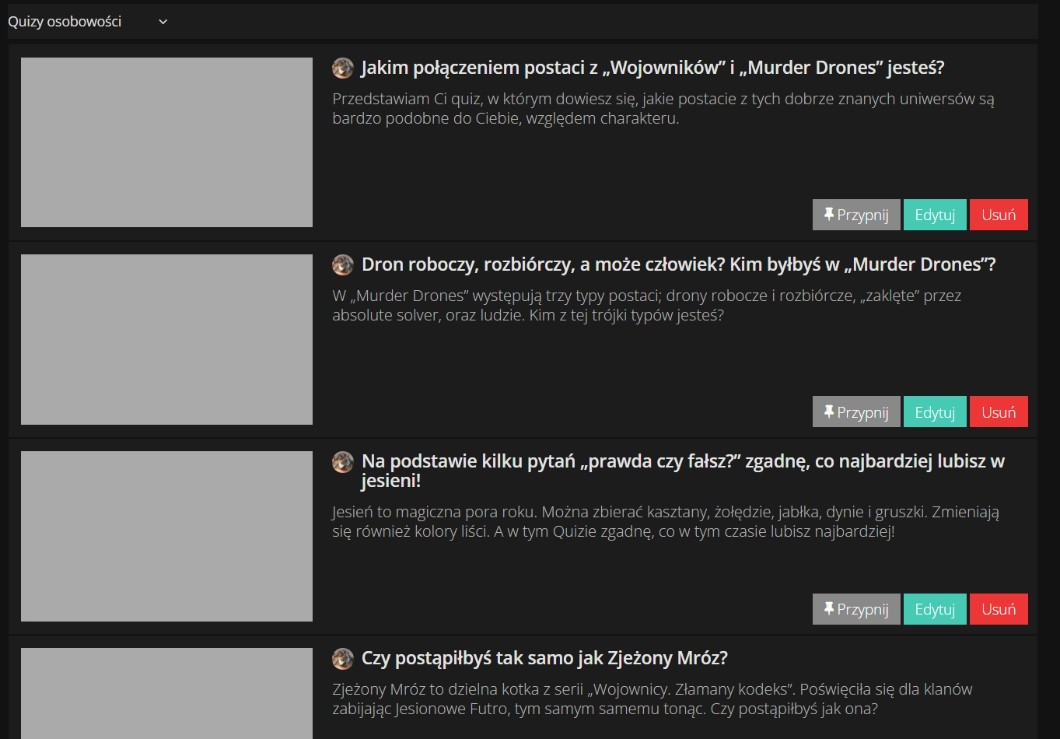Click avatar icon beside Wojowników Murder Drones quiz
This screenshot has width=1060, height=739.
(343, 68)
